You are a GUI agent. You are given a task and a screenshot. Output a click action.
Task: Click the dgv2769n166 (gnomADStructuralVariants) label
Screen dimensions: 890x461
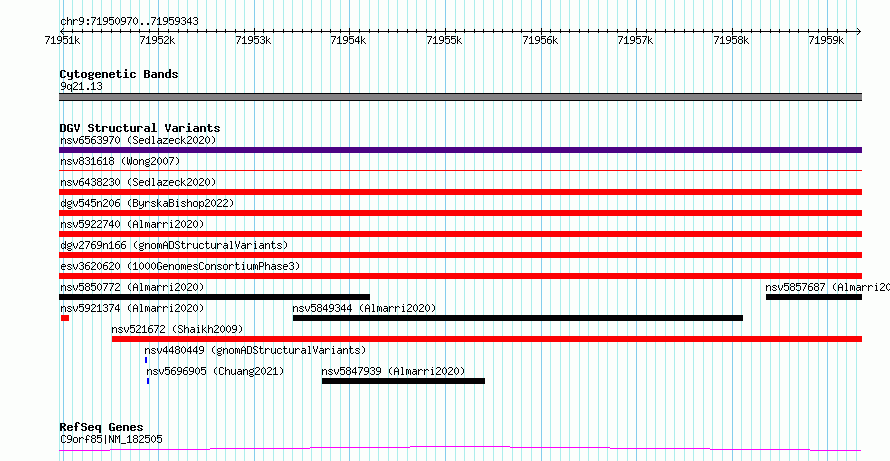[x=174, y=245]
